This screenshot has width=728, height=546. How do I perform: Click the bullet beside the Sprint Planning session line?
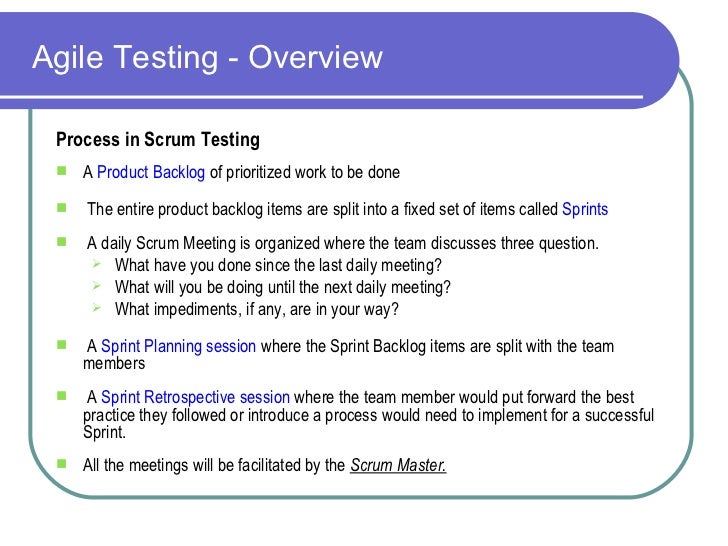pyautogui.click(x=61, y=346)
